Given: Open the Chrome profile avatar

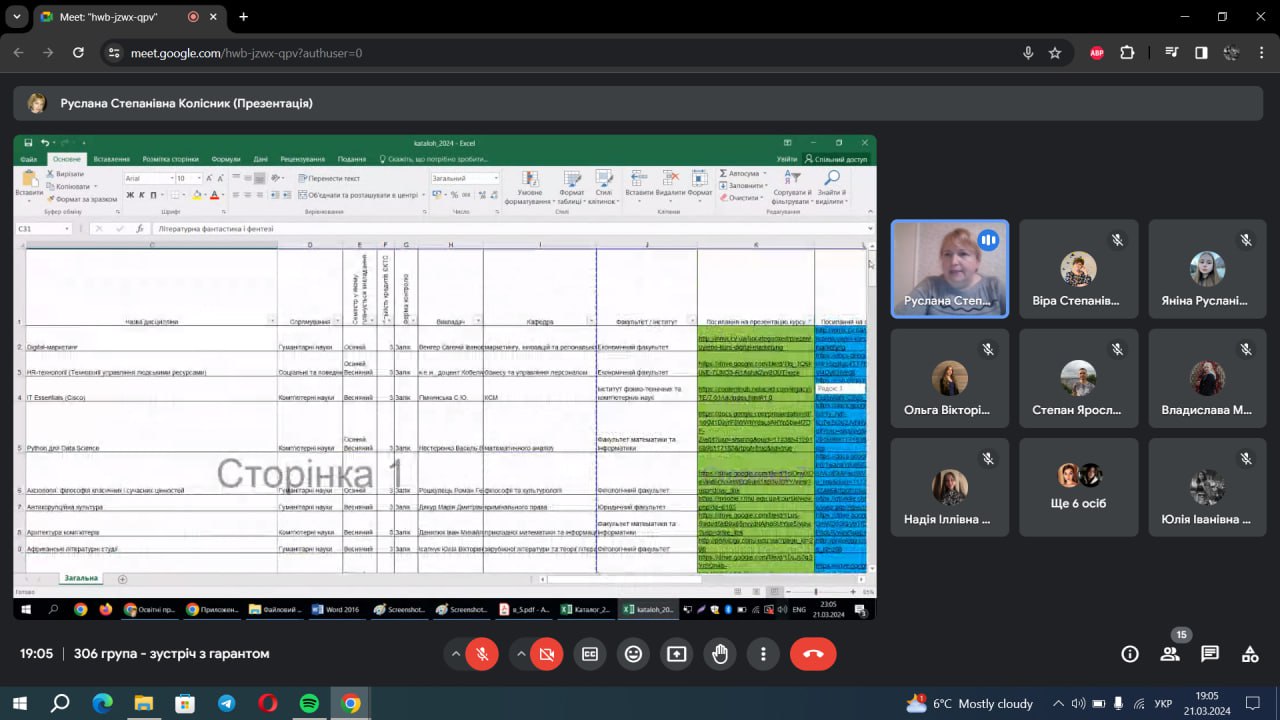Looking at the screenshot, I should tap(1231, 53).
